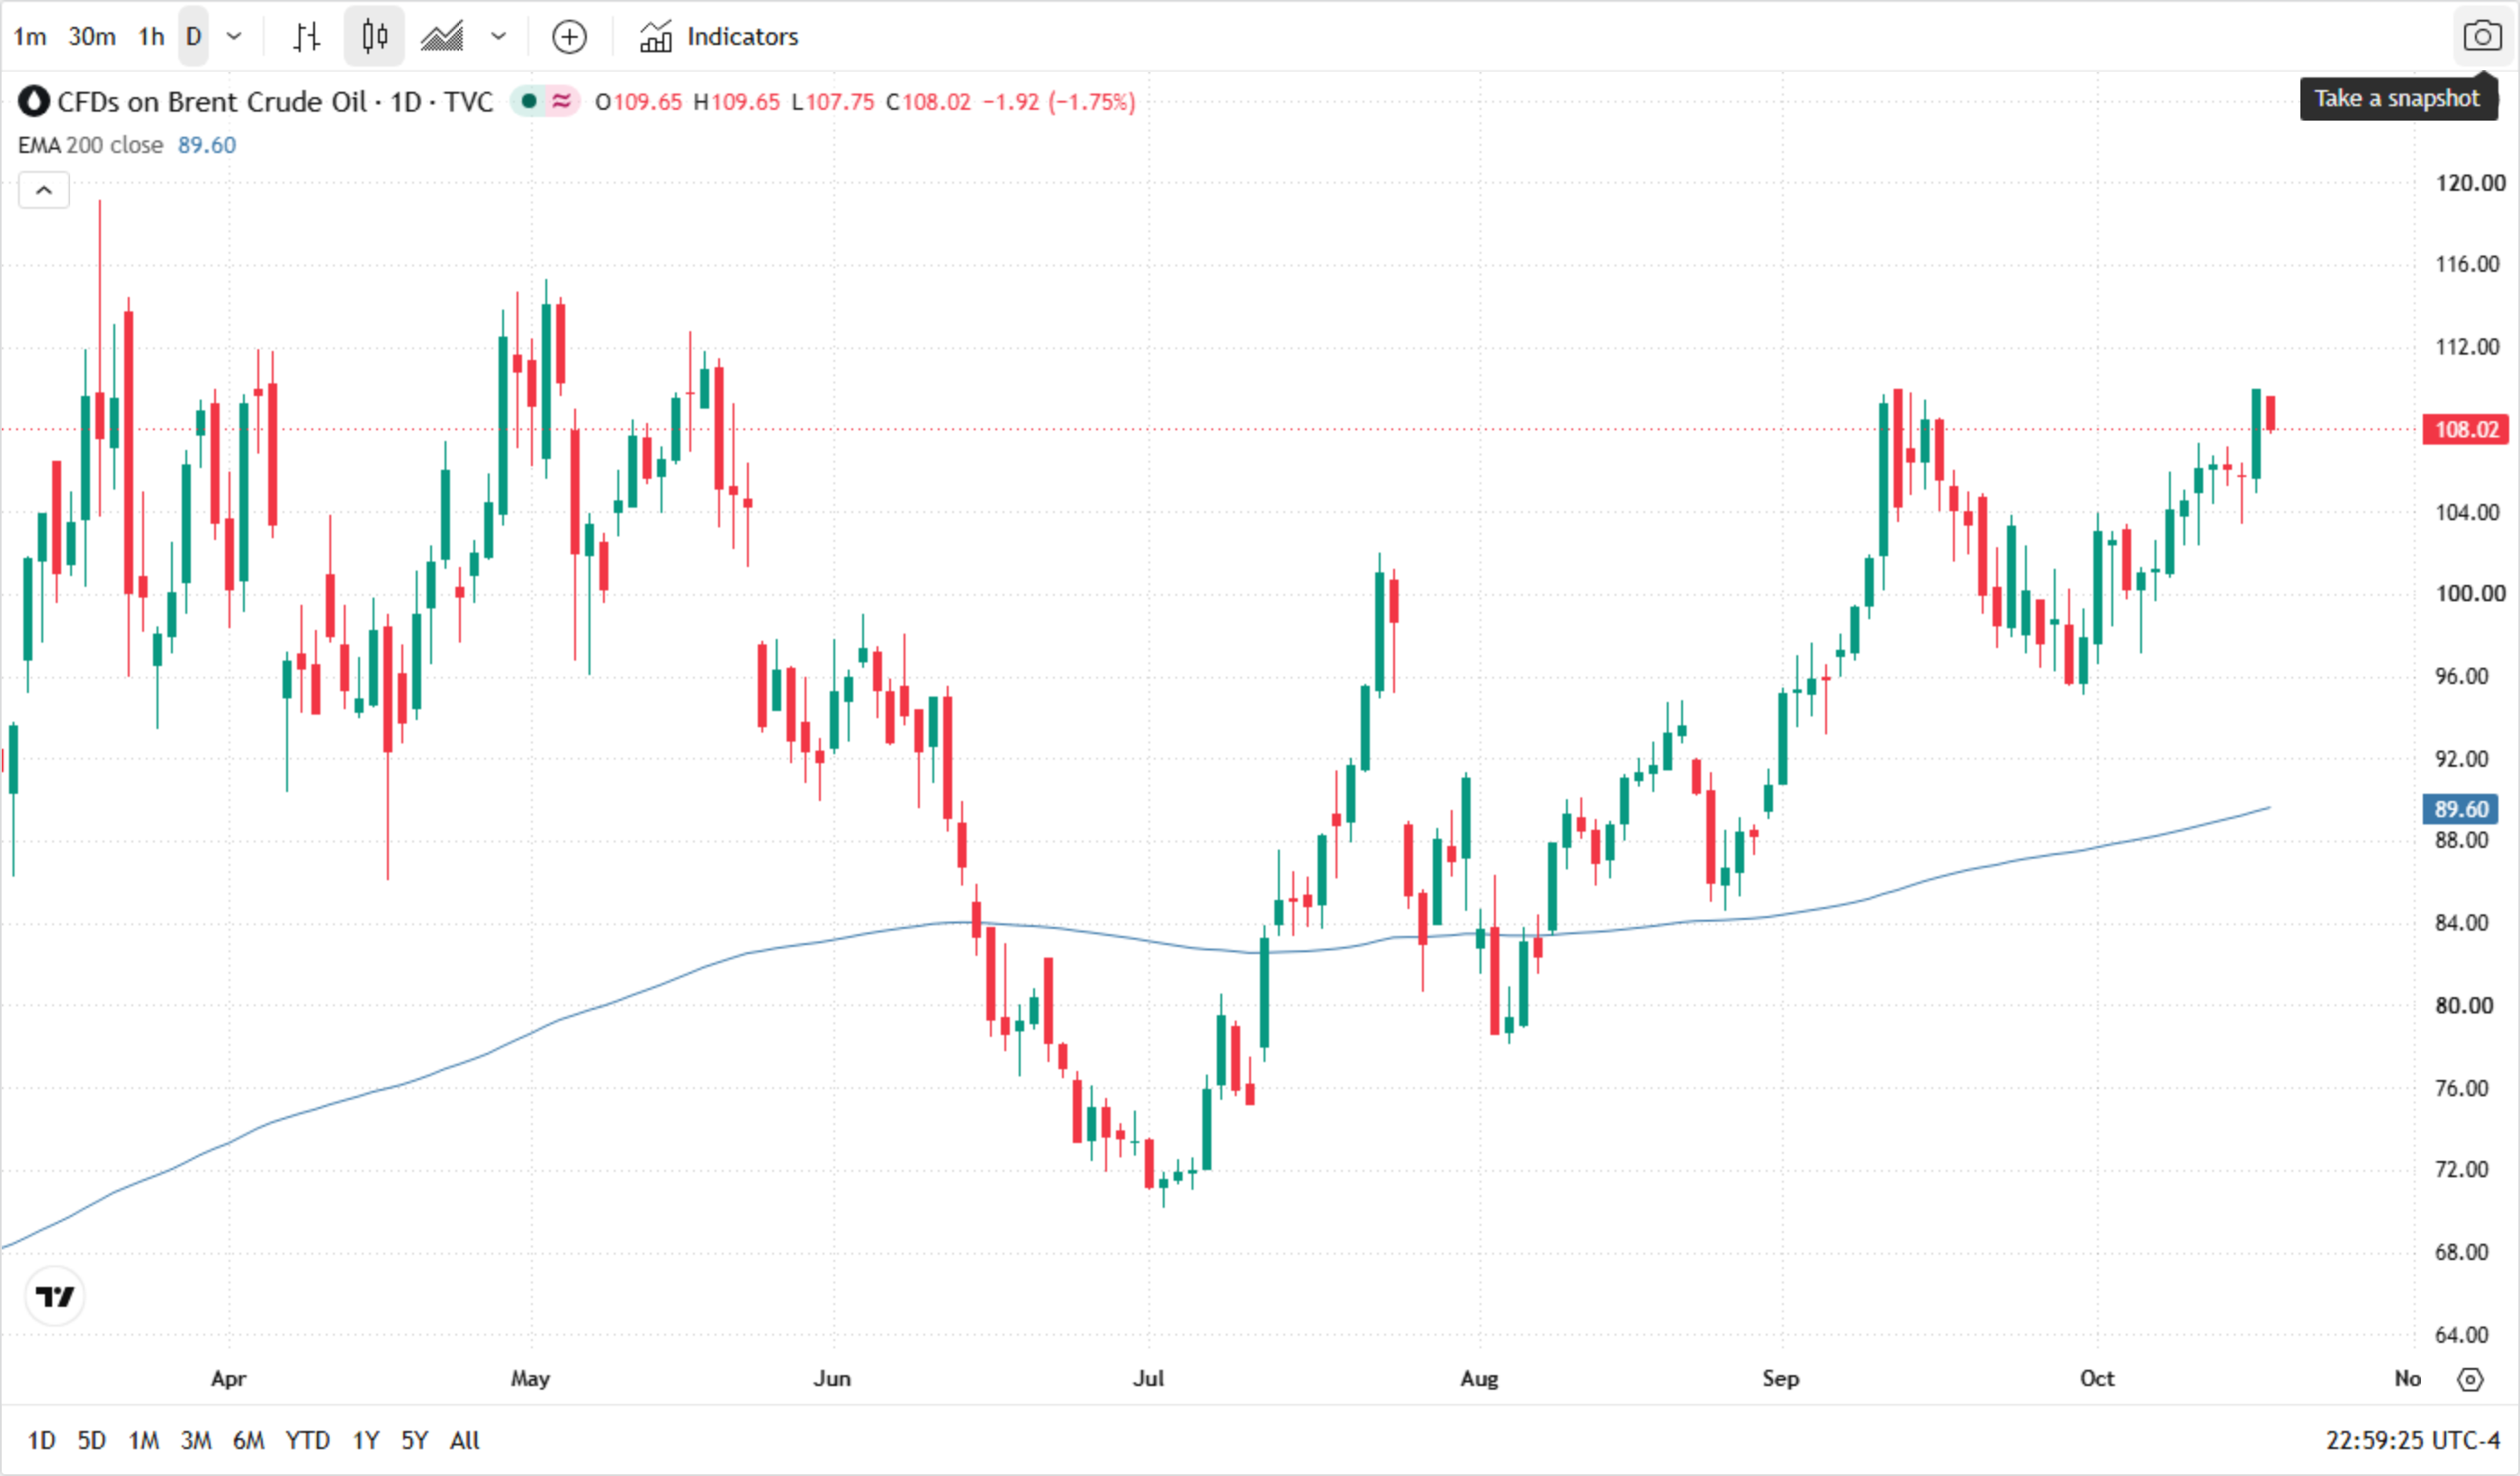Screen dimensions: 2520x1476
Task: Expand the chart style dropdown arrow
Action: pos(498,37)
